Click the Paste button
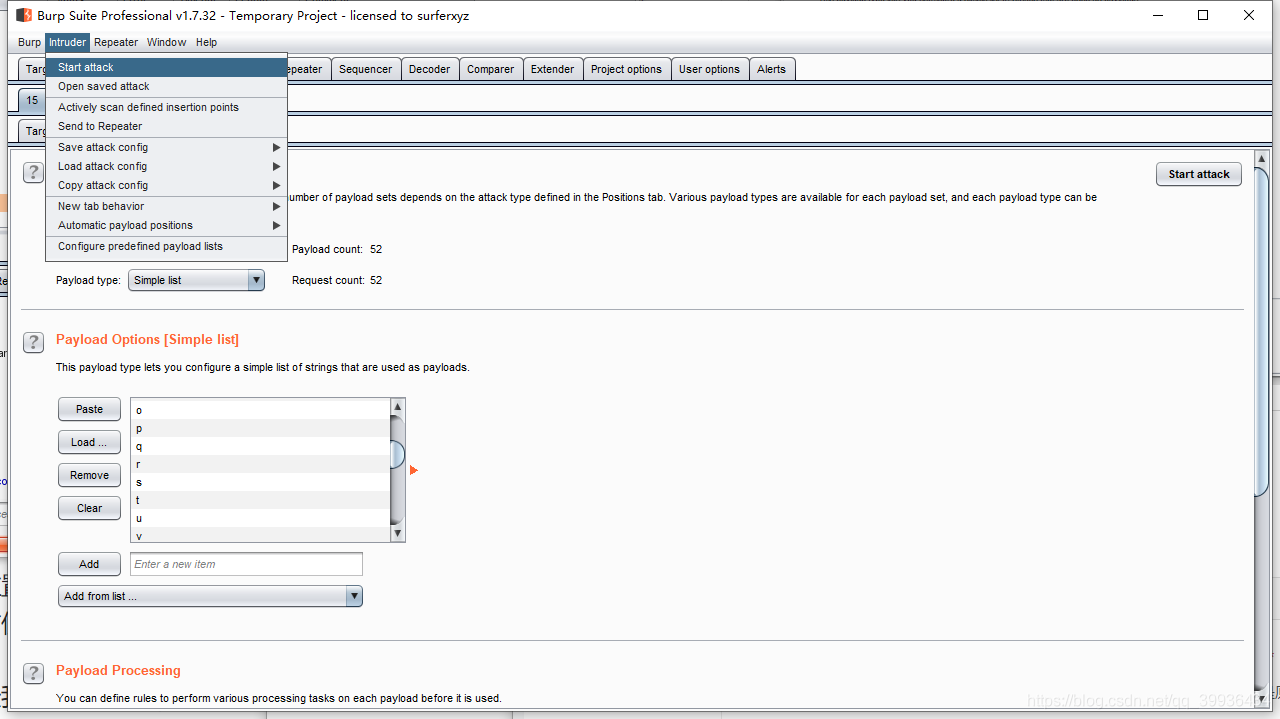Screen dimensions: 1280x719 coord(89,409)
